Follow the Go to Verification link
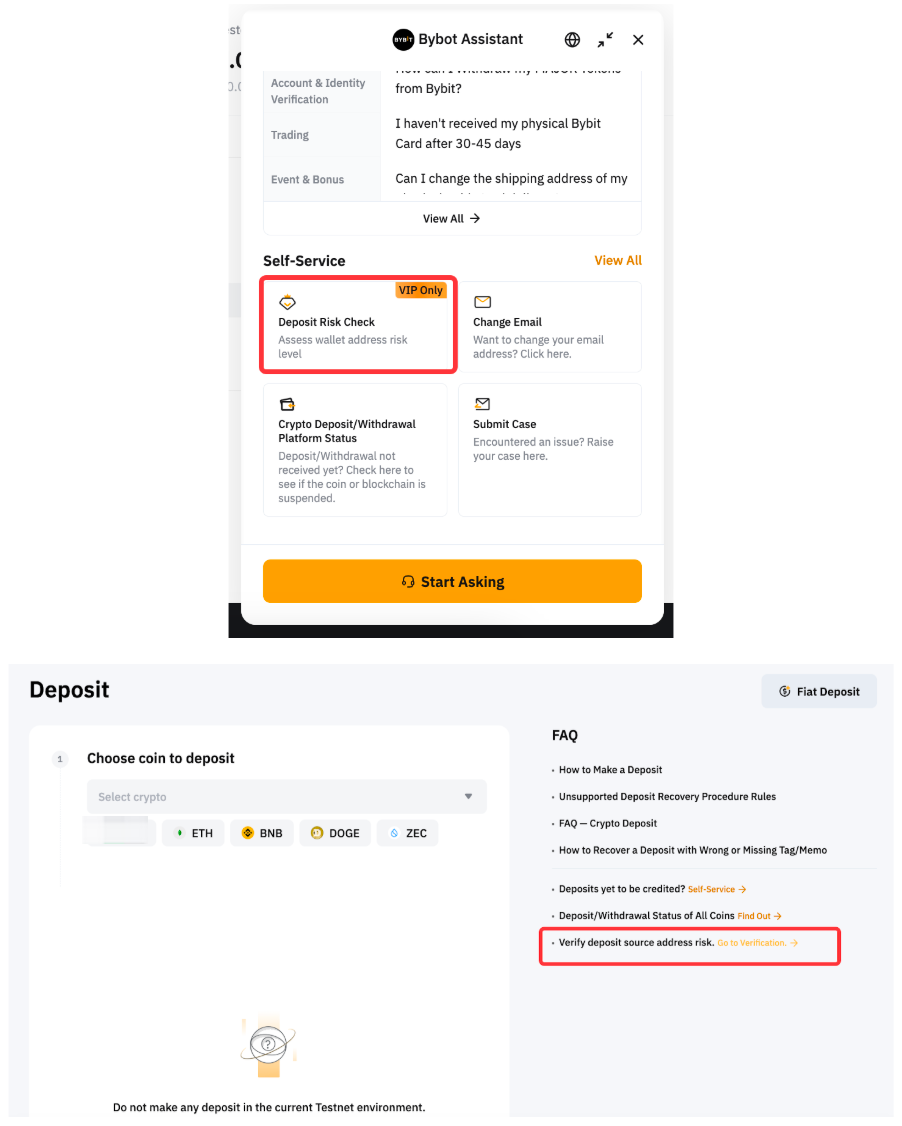 click(x=757, y=943)
